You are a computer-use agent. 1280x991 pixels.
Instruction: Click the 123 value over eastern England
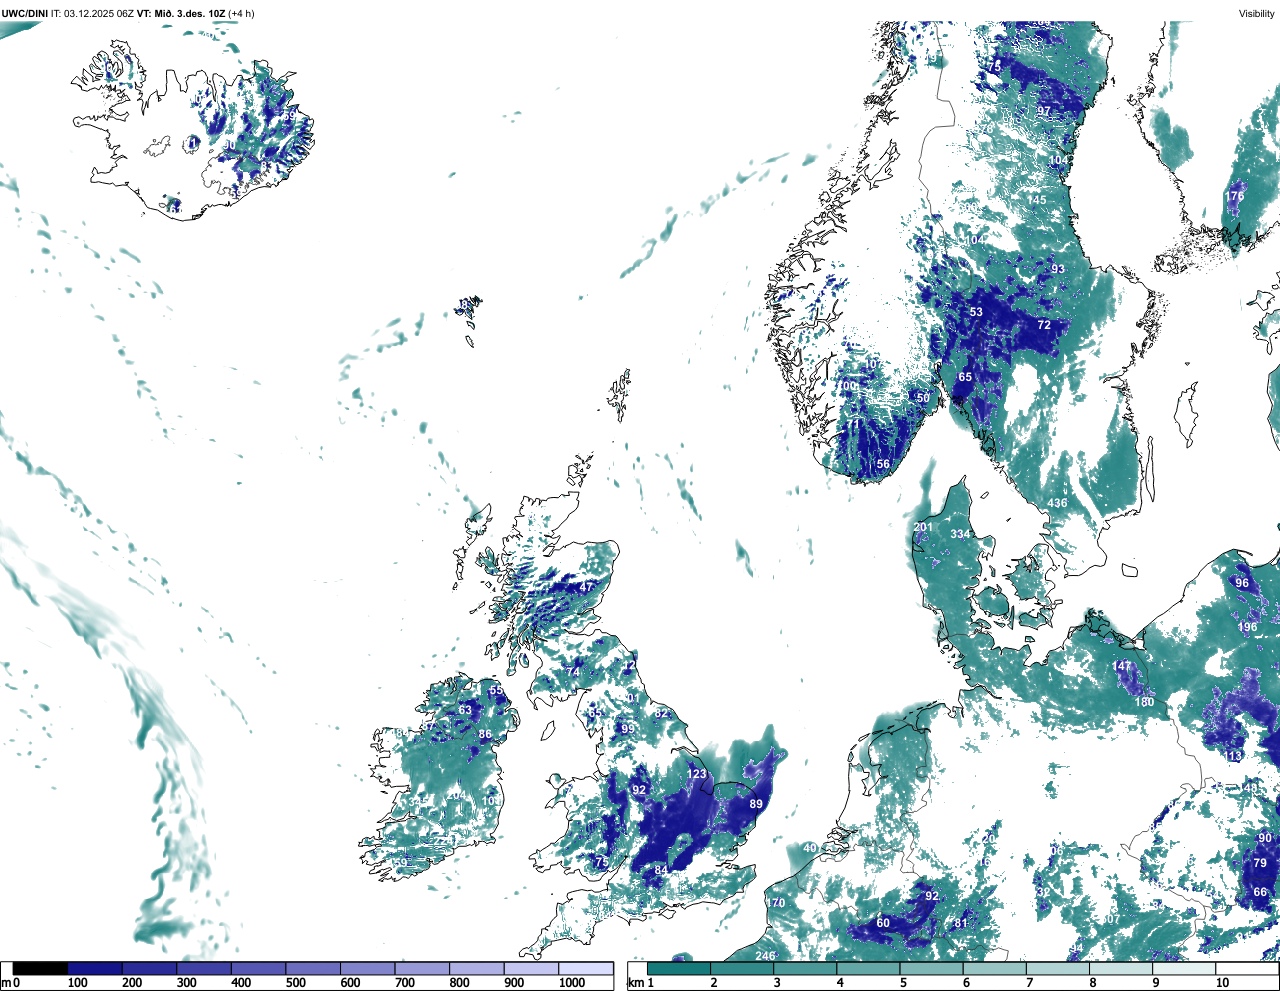coord(697,774)
